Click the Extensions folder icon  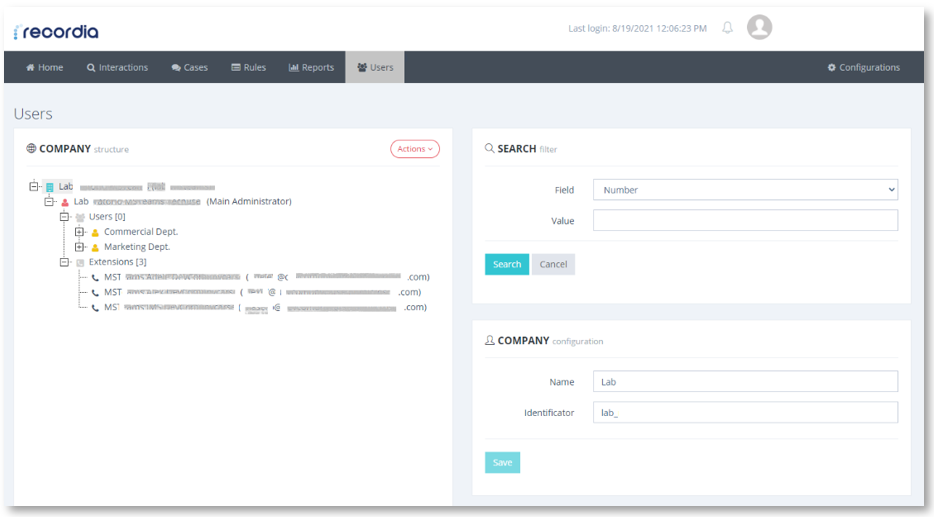pyautogui.click(x=80, y=263)
